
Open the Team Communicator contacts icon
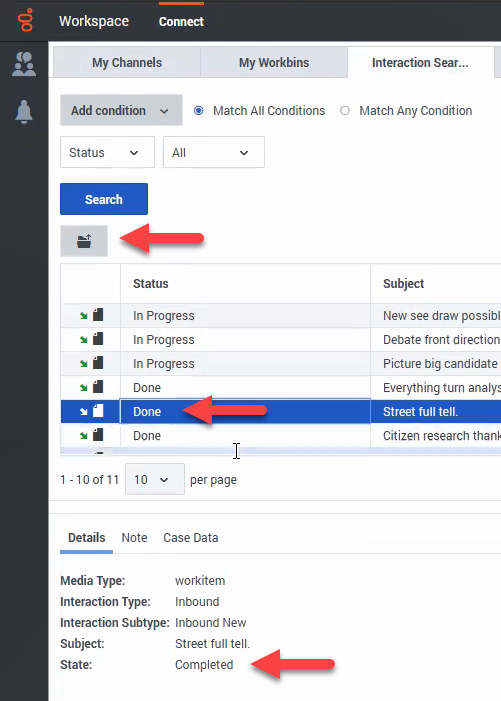pos(24,63)
